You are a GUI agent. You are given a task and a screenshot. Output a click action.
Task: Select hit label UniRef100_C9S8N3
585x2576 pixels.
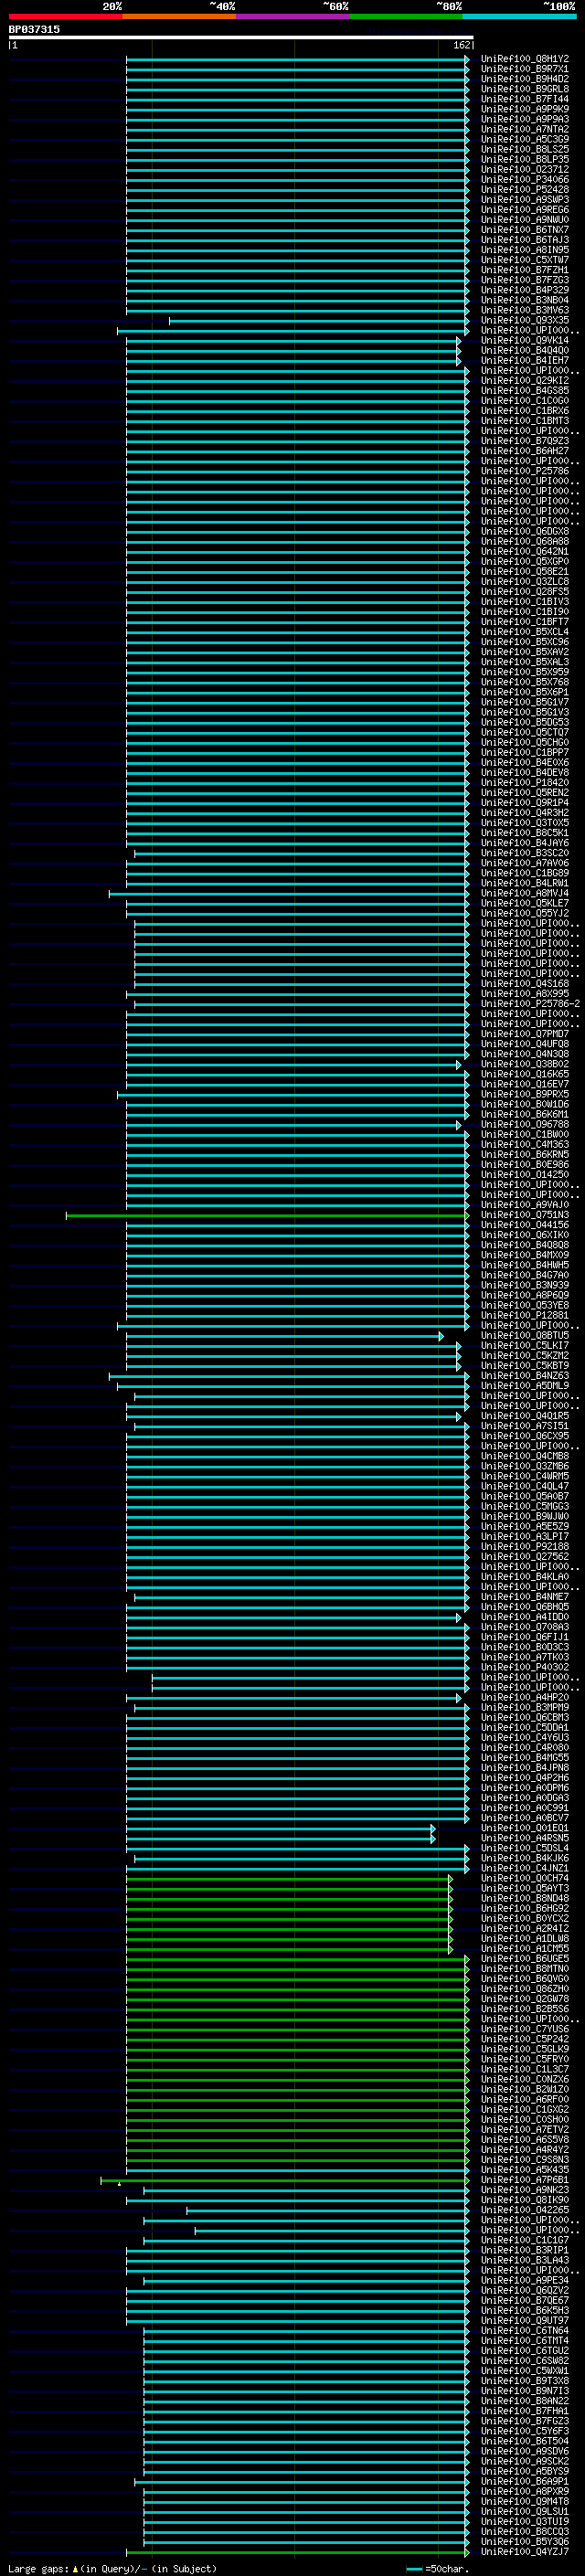point(524,2159)
